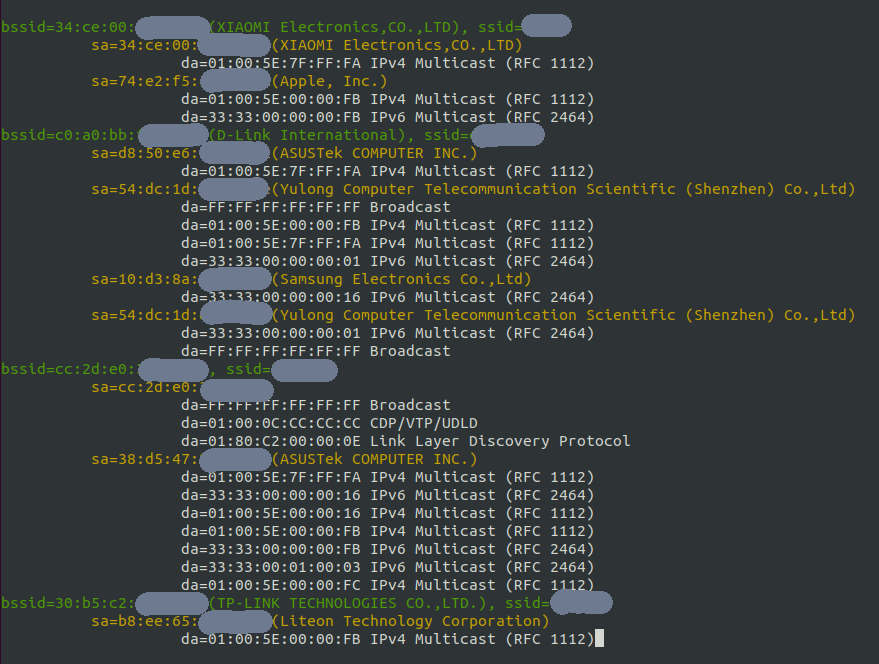Screen dimensions: 879x664
Task: Click the sa=38:d5:47 ASUSTek line
Action: [x=284, y=459]
